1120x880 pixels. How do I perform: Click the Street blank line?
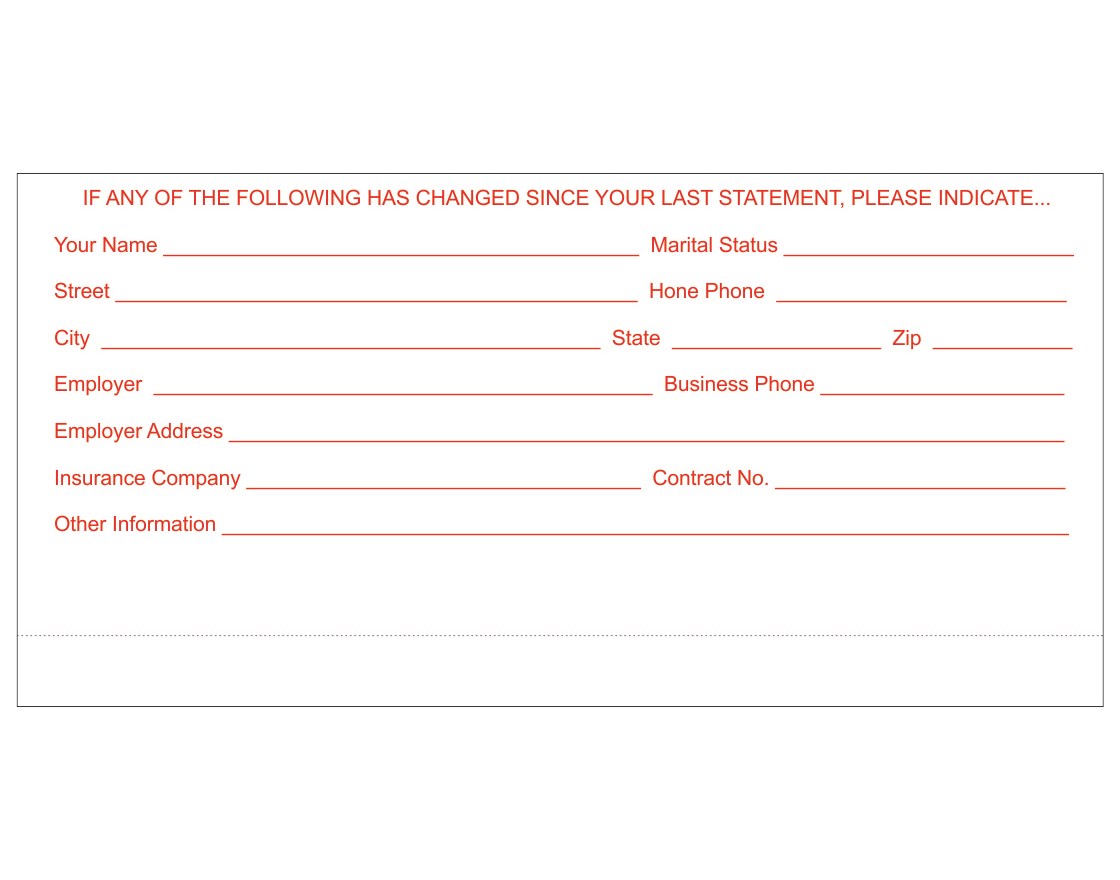(376, 301)
